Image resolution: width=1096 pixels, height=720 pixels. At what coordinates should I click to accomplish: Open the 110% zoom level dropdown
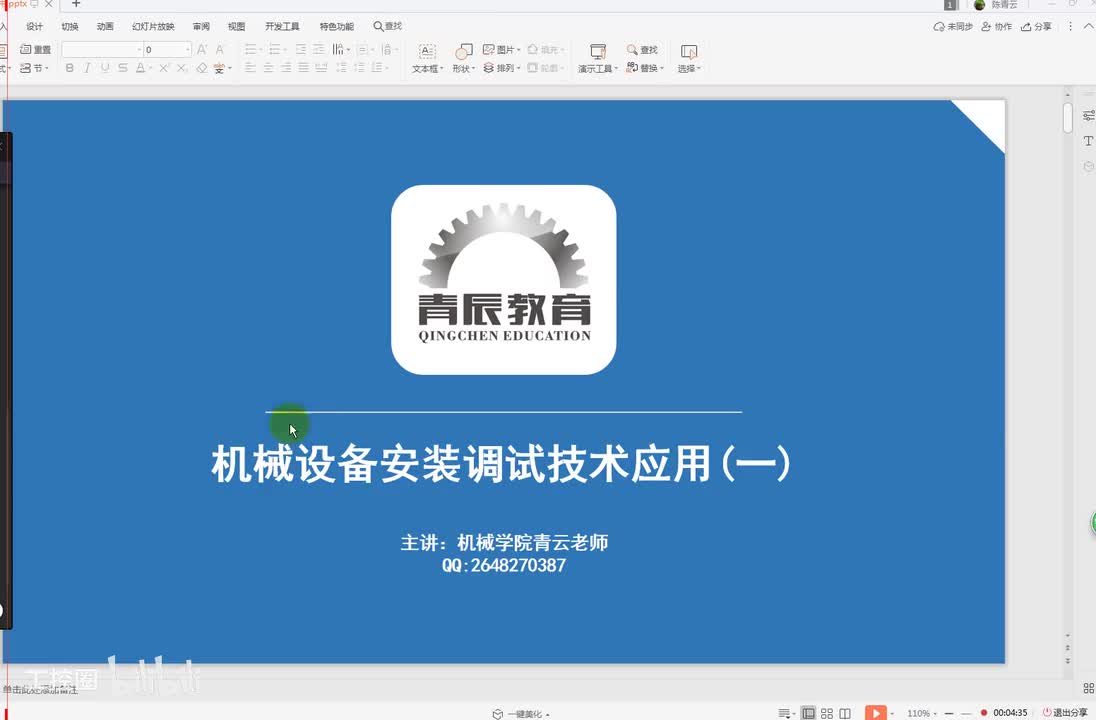coord(922,713)
